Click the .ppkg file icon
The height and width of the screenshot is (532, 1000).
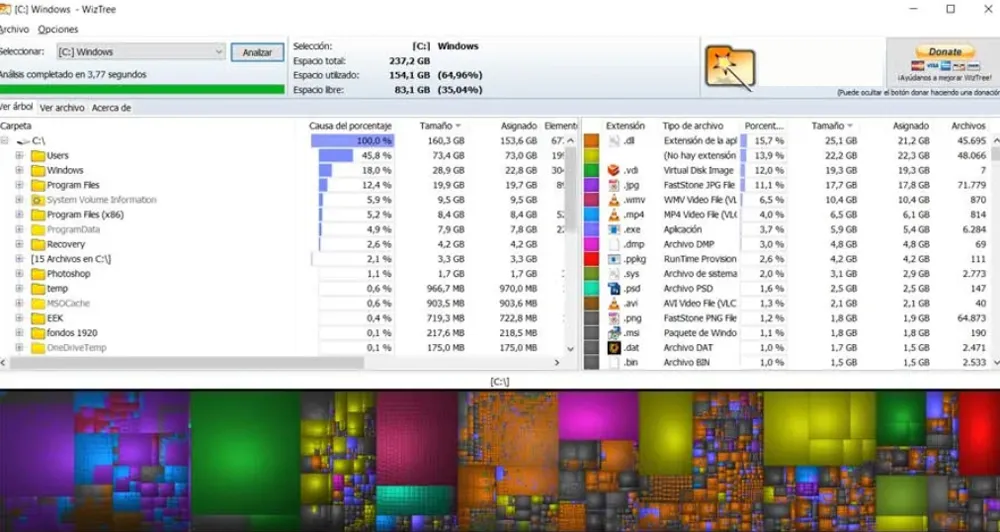point(614,259)
